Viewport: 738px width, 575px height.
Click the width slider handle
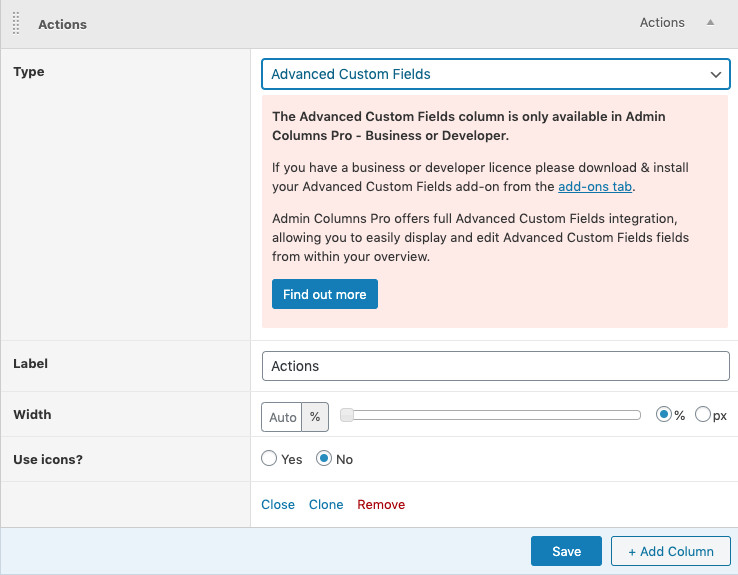[x=347, y=415]
